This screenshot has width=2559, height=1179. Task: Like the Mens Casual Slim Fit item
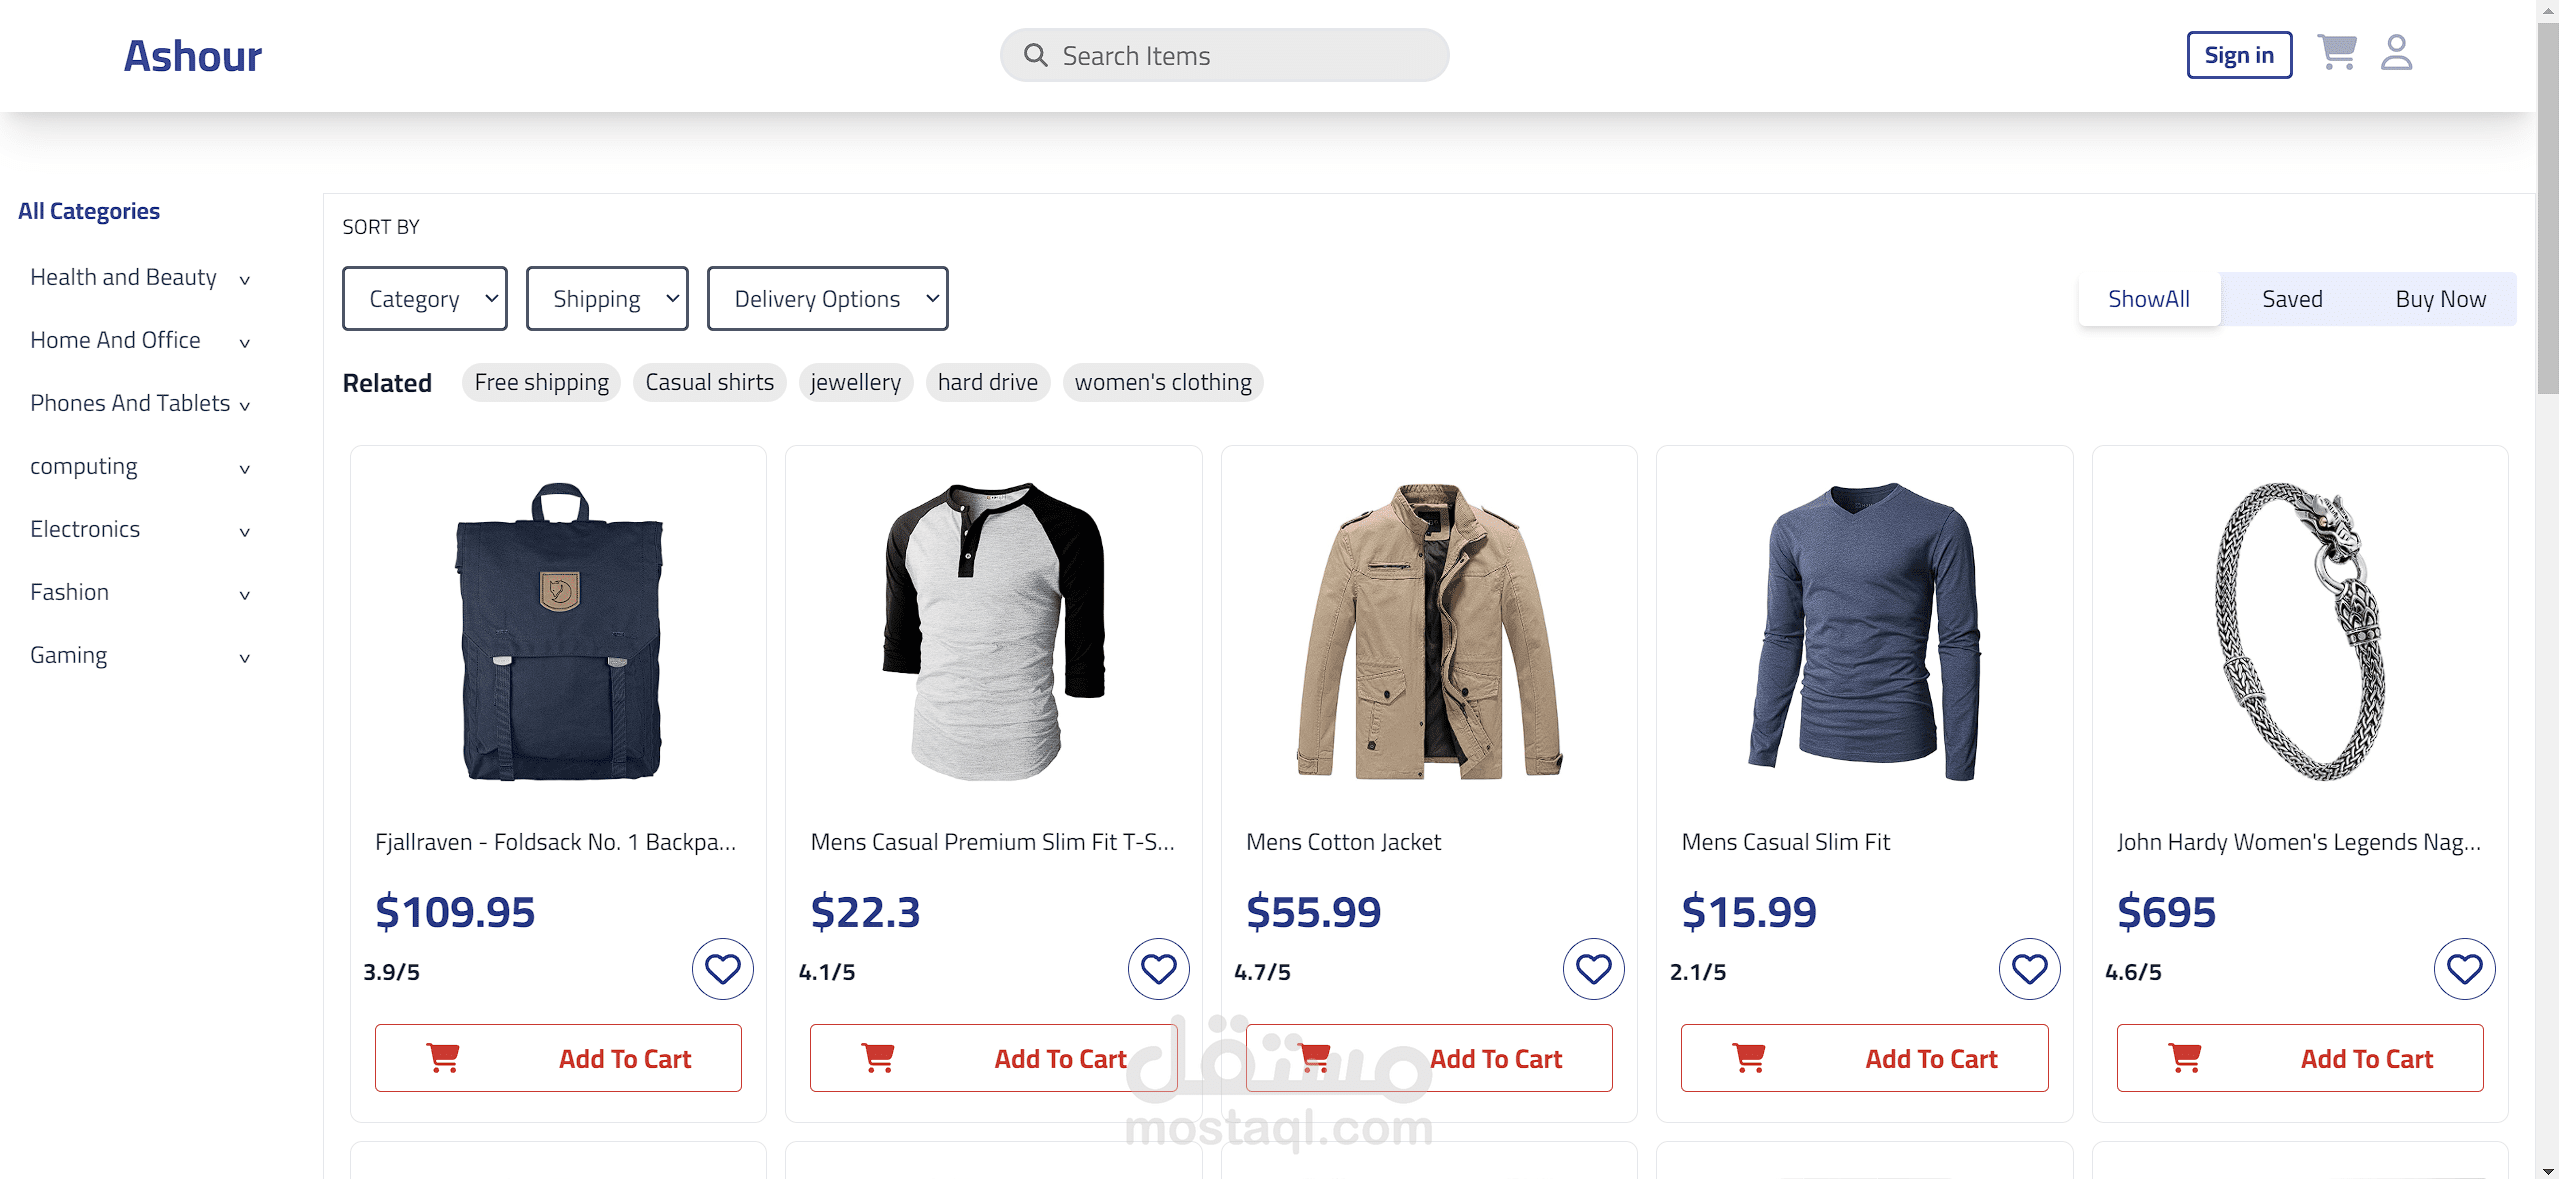point(2030,968)
